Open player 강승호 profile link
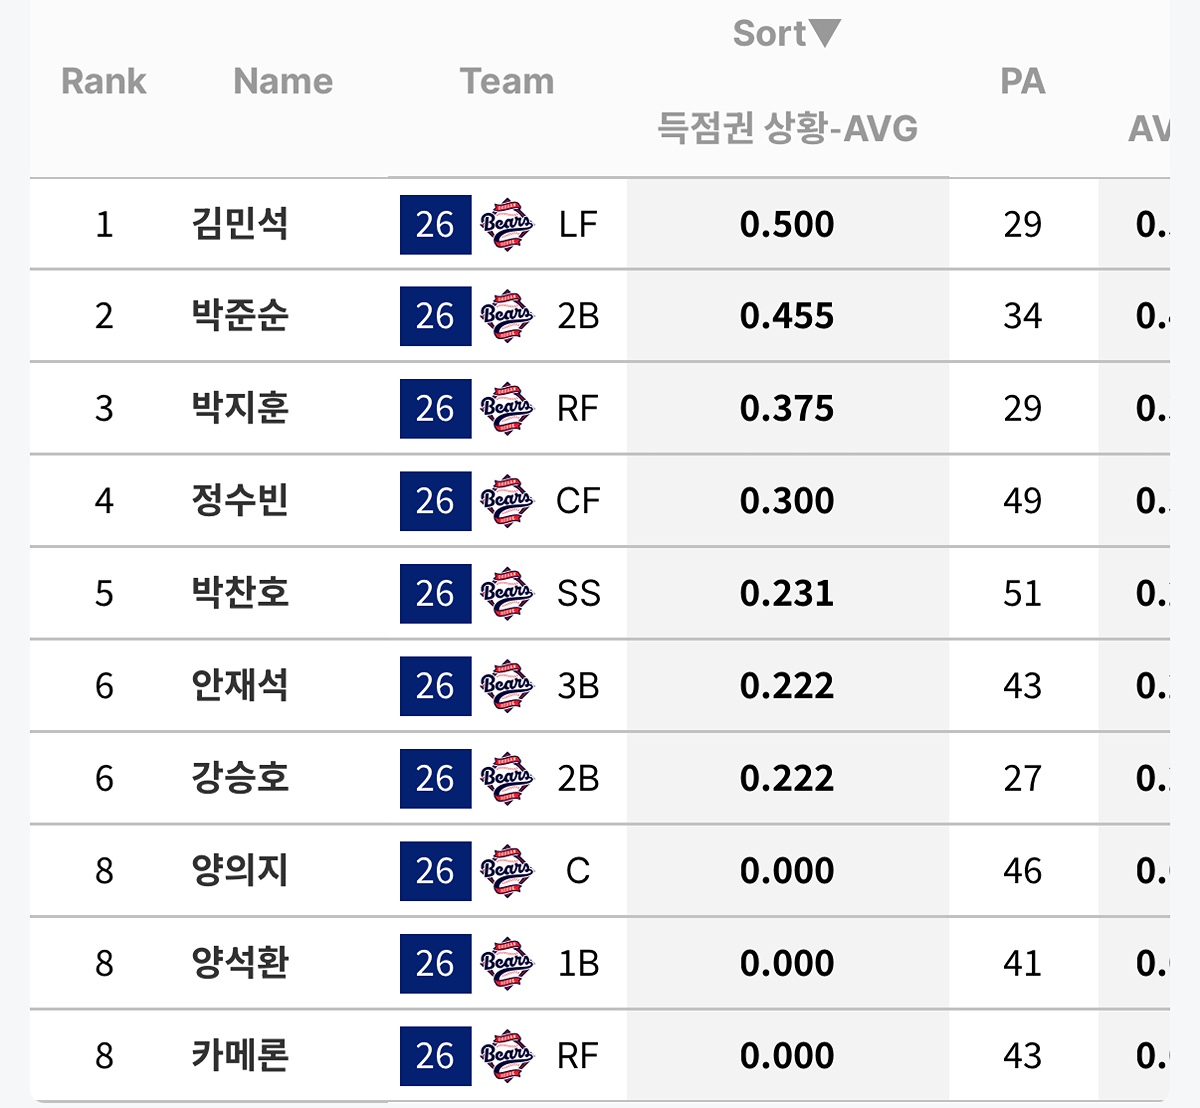1200x1108 pixels. pyautogui.click(x=240, y=778)
